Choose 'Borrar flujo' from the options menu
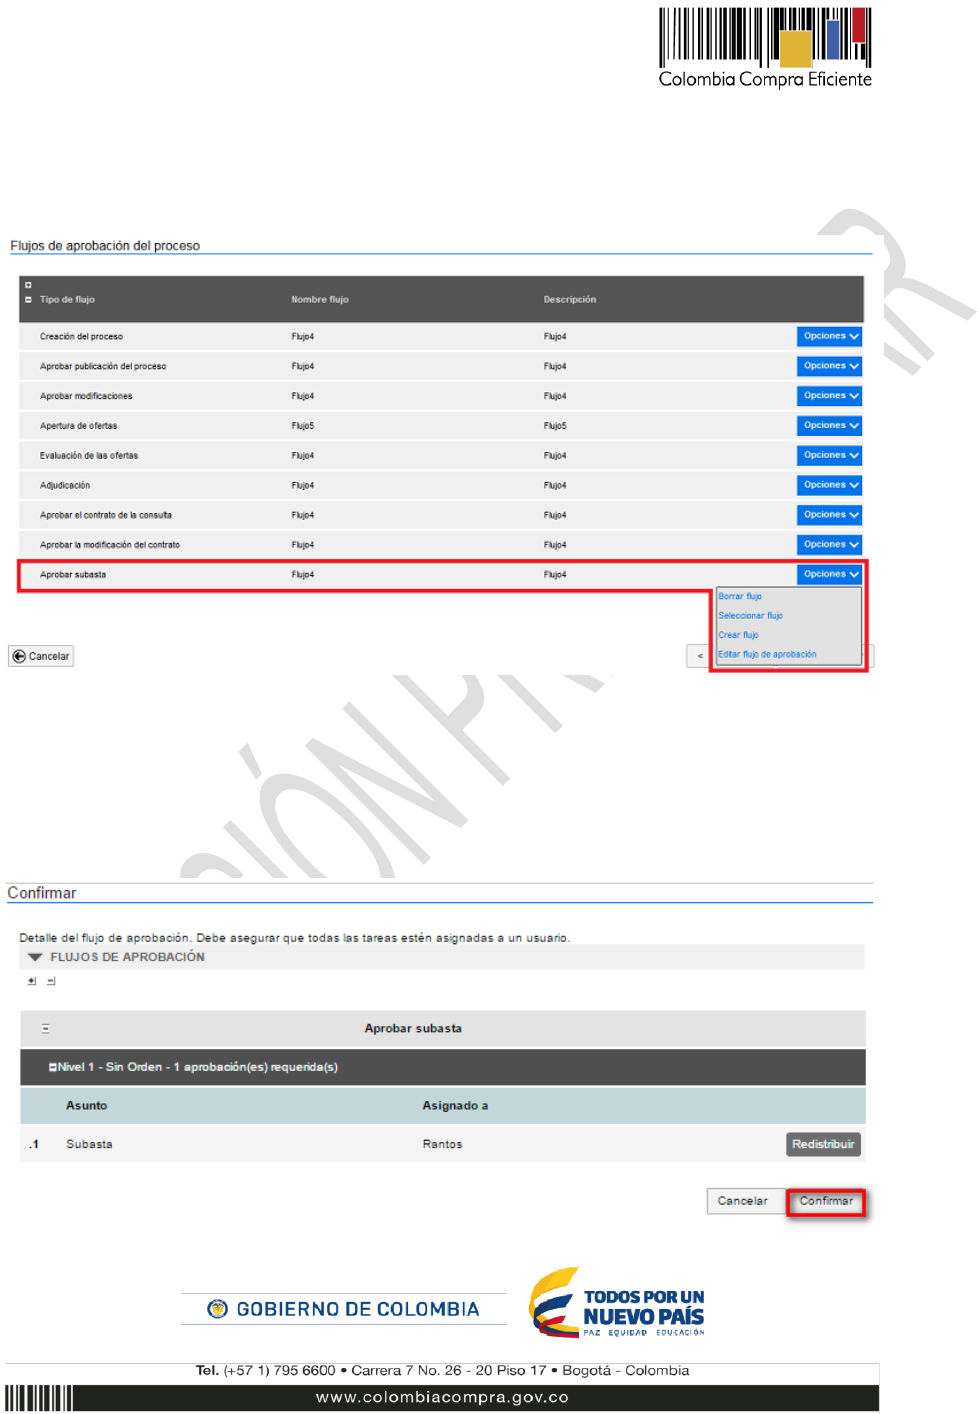Viewport: 978px width, 1414px height. click(x=740, y=596)
